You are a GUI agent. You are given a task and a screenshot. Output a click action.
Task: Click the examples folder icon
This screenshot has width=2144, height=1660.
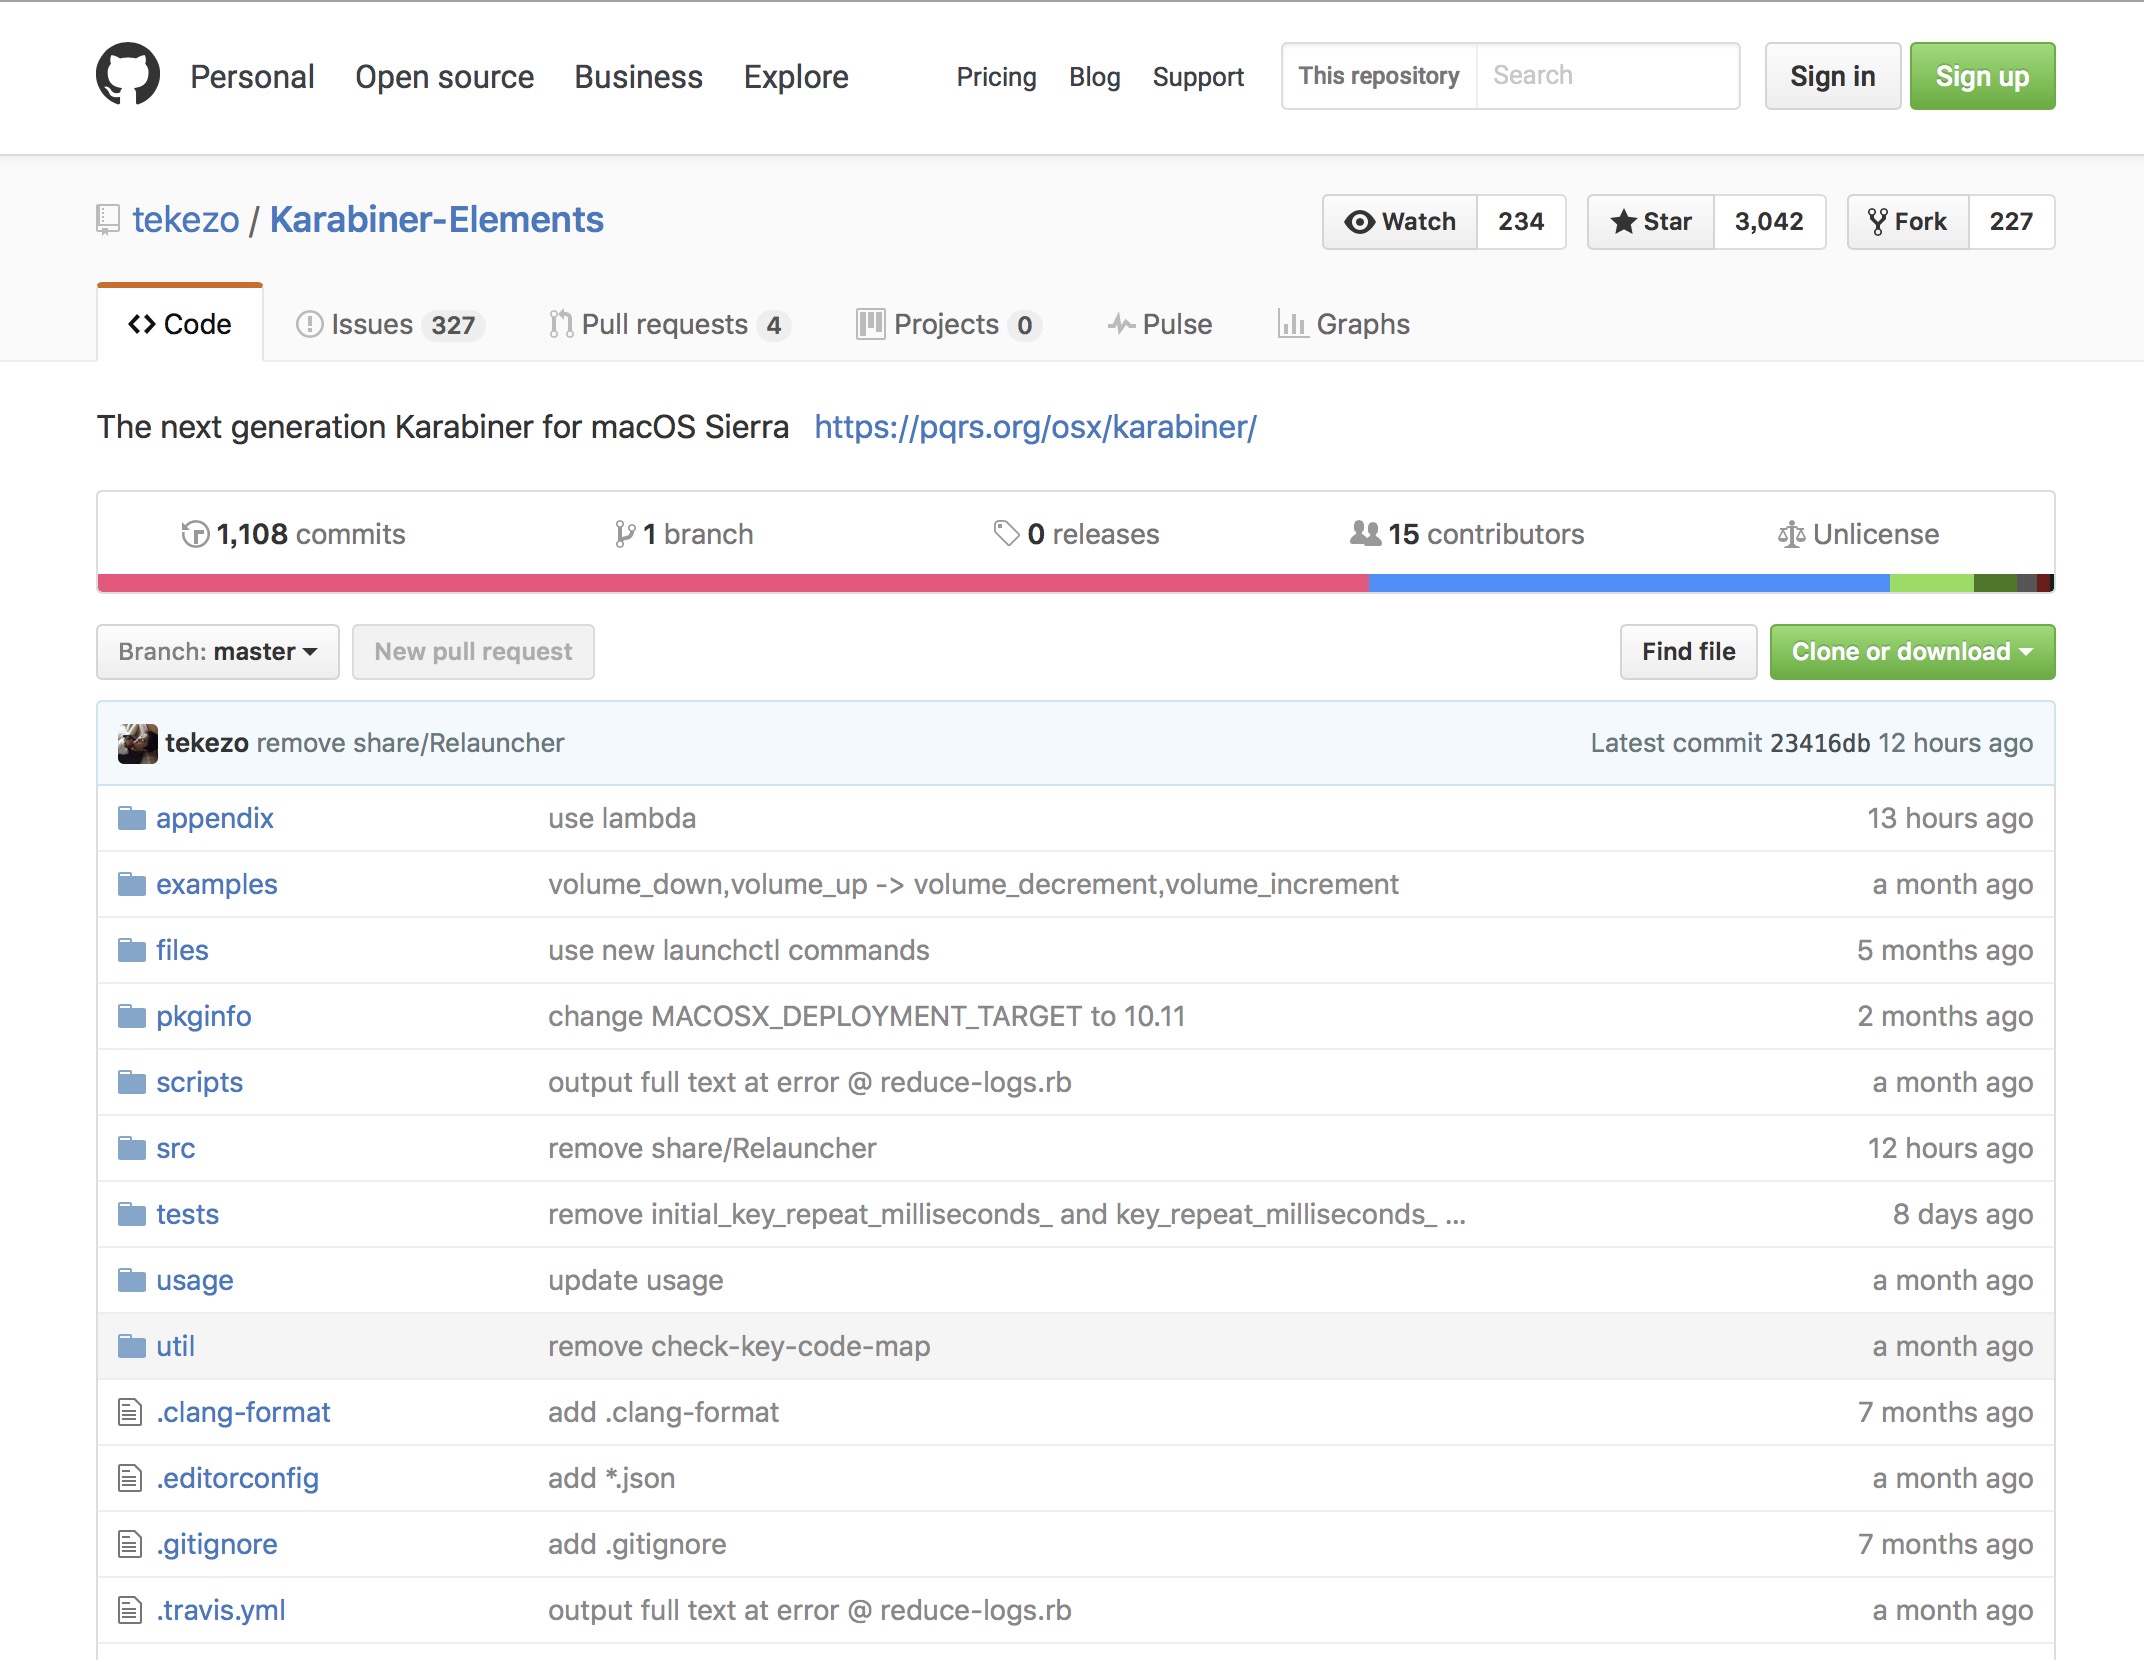click(132, 885)
